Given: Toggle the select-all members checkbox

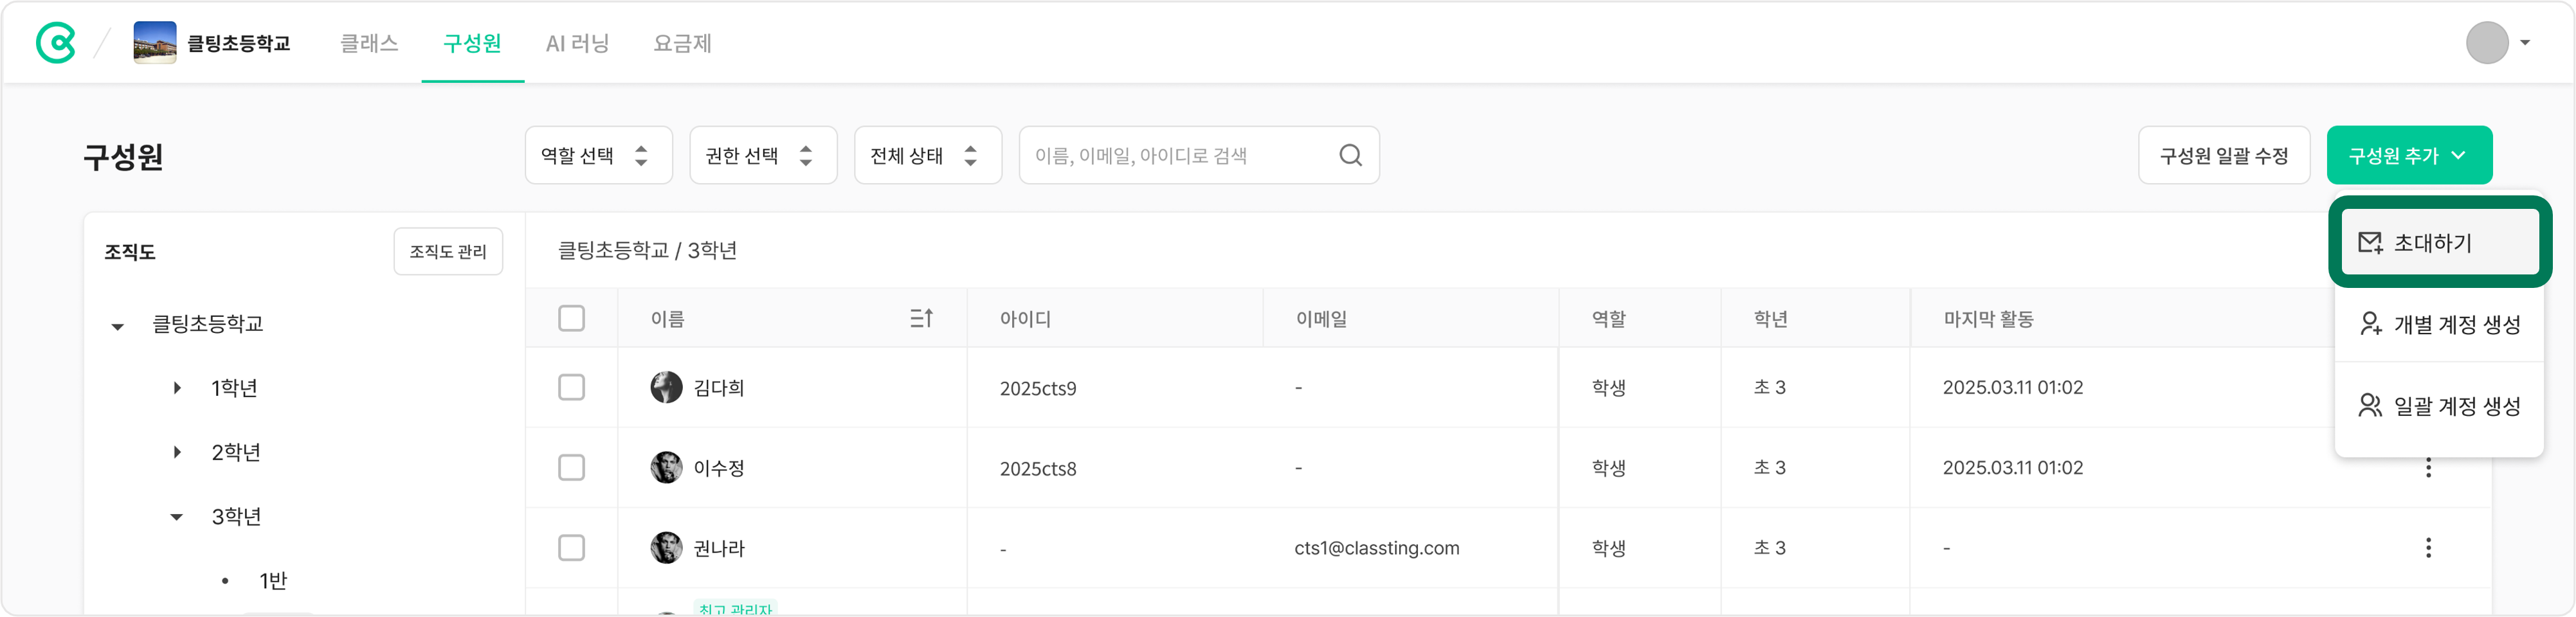Looking at the screenshot, I should [x=571, y=318].
